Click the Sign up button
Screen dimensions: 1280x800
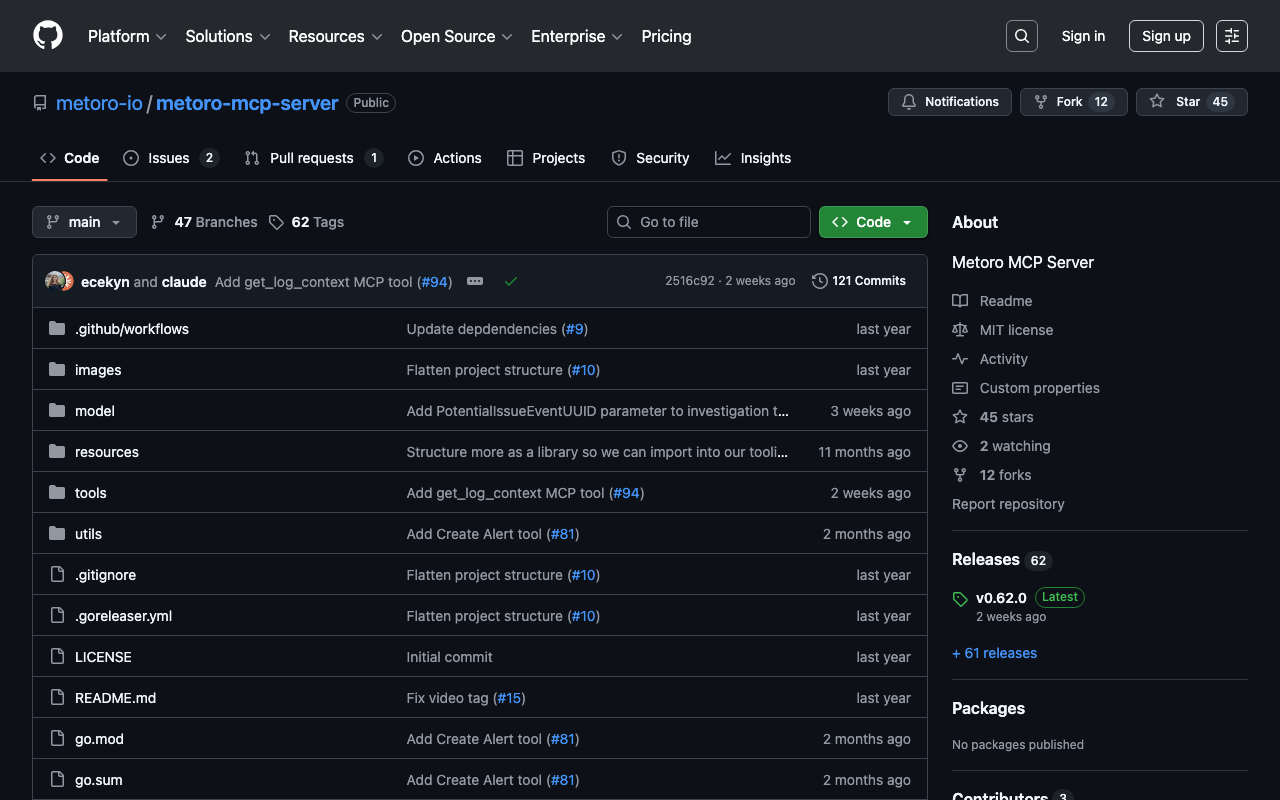coord(1165,36)
